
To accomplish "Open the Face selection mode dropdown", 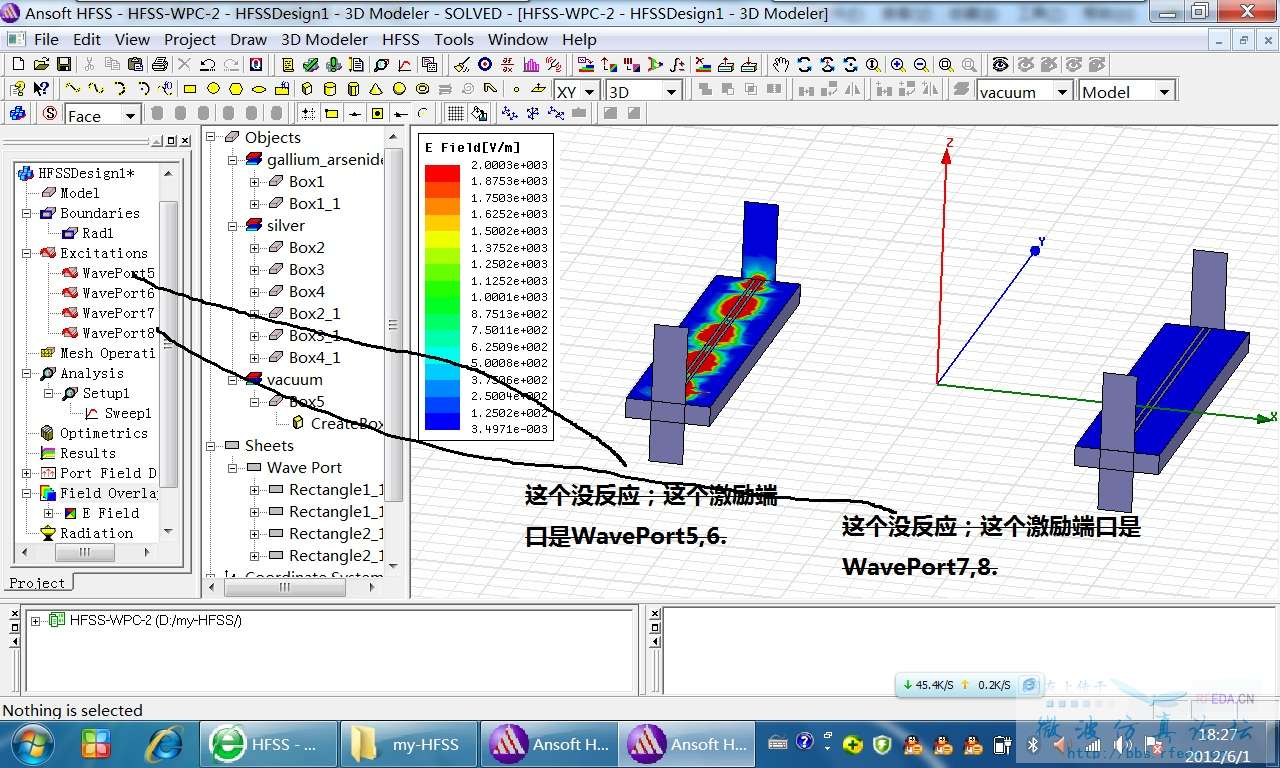I will coord(130,116).
